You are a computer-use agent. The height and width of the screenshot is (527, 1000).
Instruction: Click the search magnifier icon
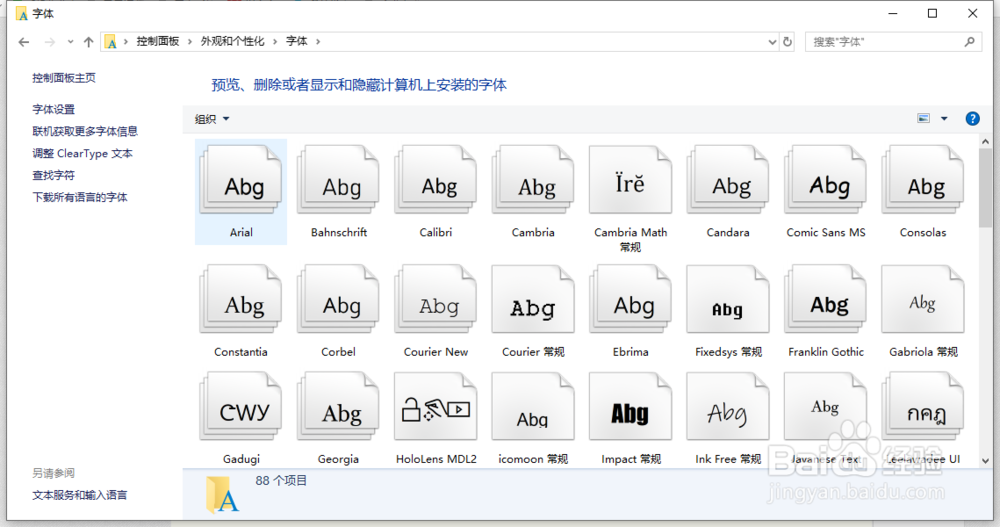[x=969, y=41]
